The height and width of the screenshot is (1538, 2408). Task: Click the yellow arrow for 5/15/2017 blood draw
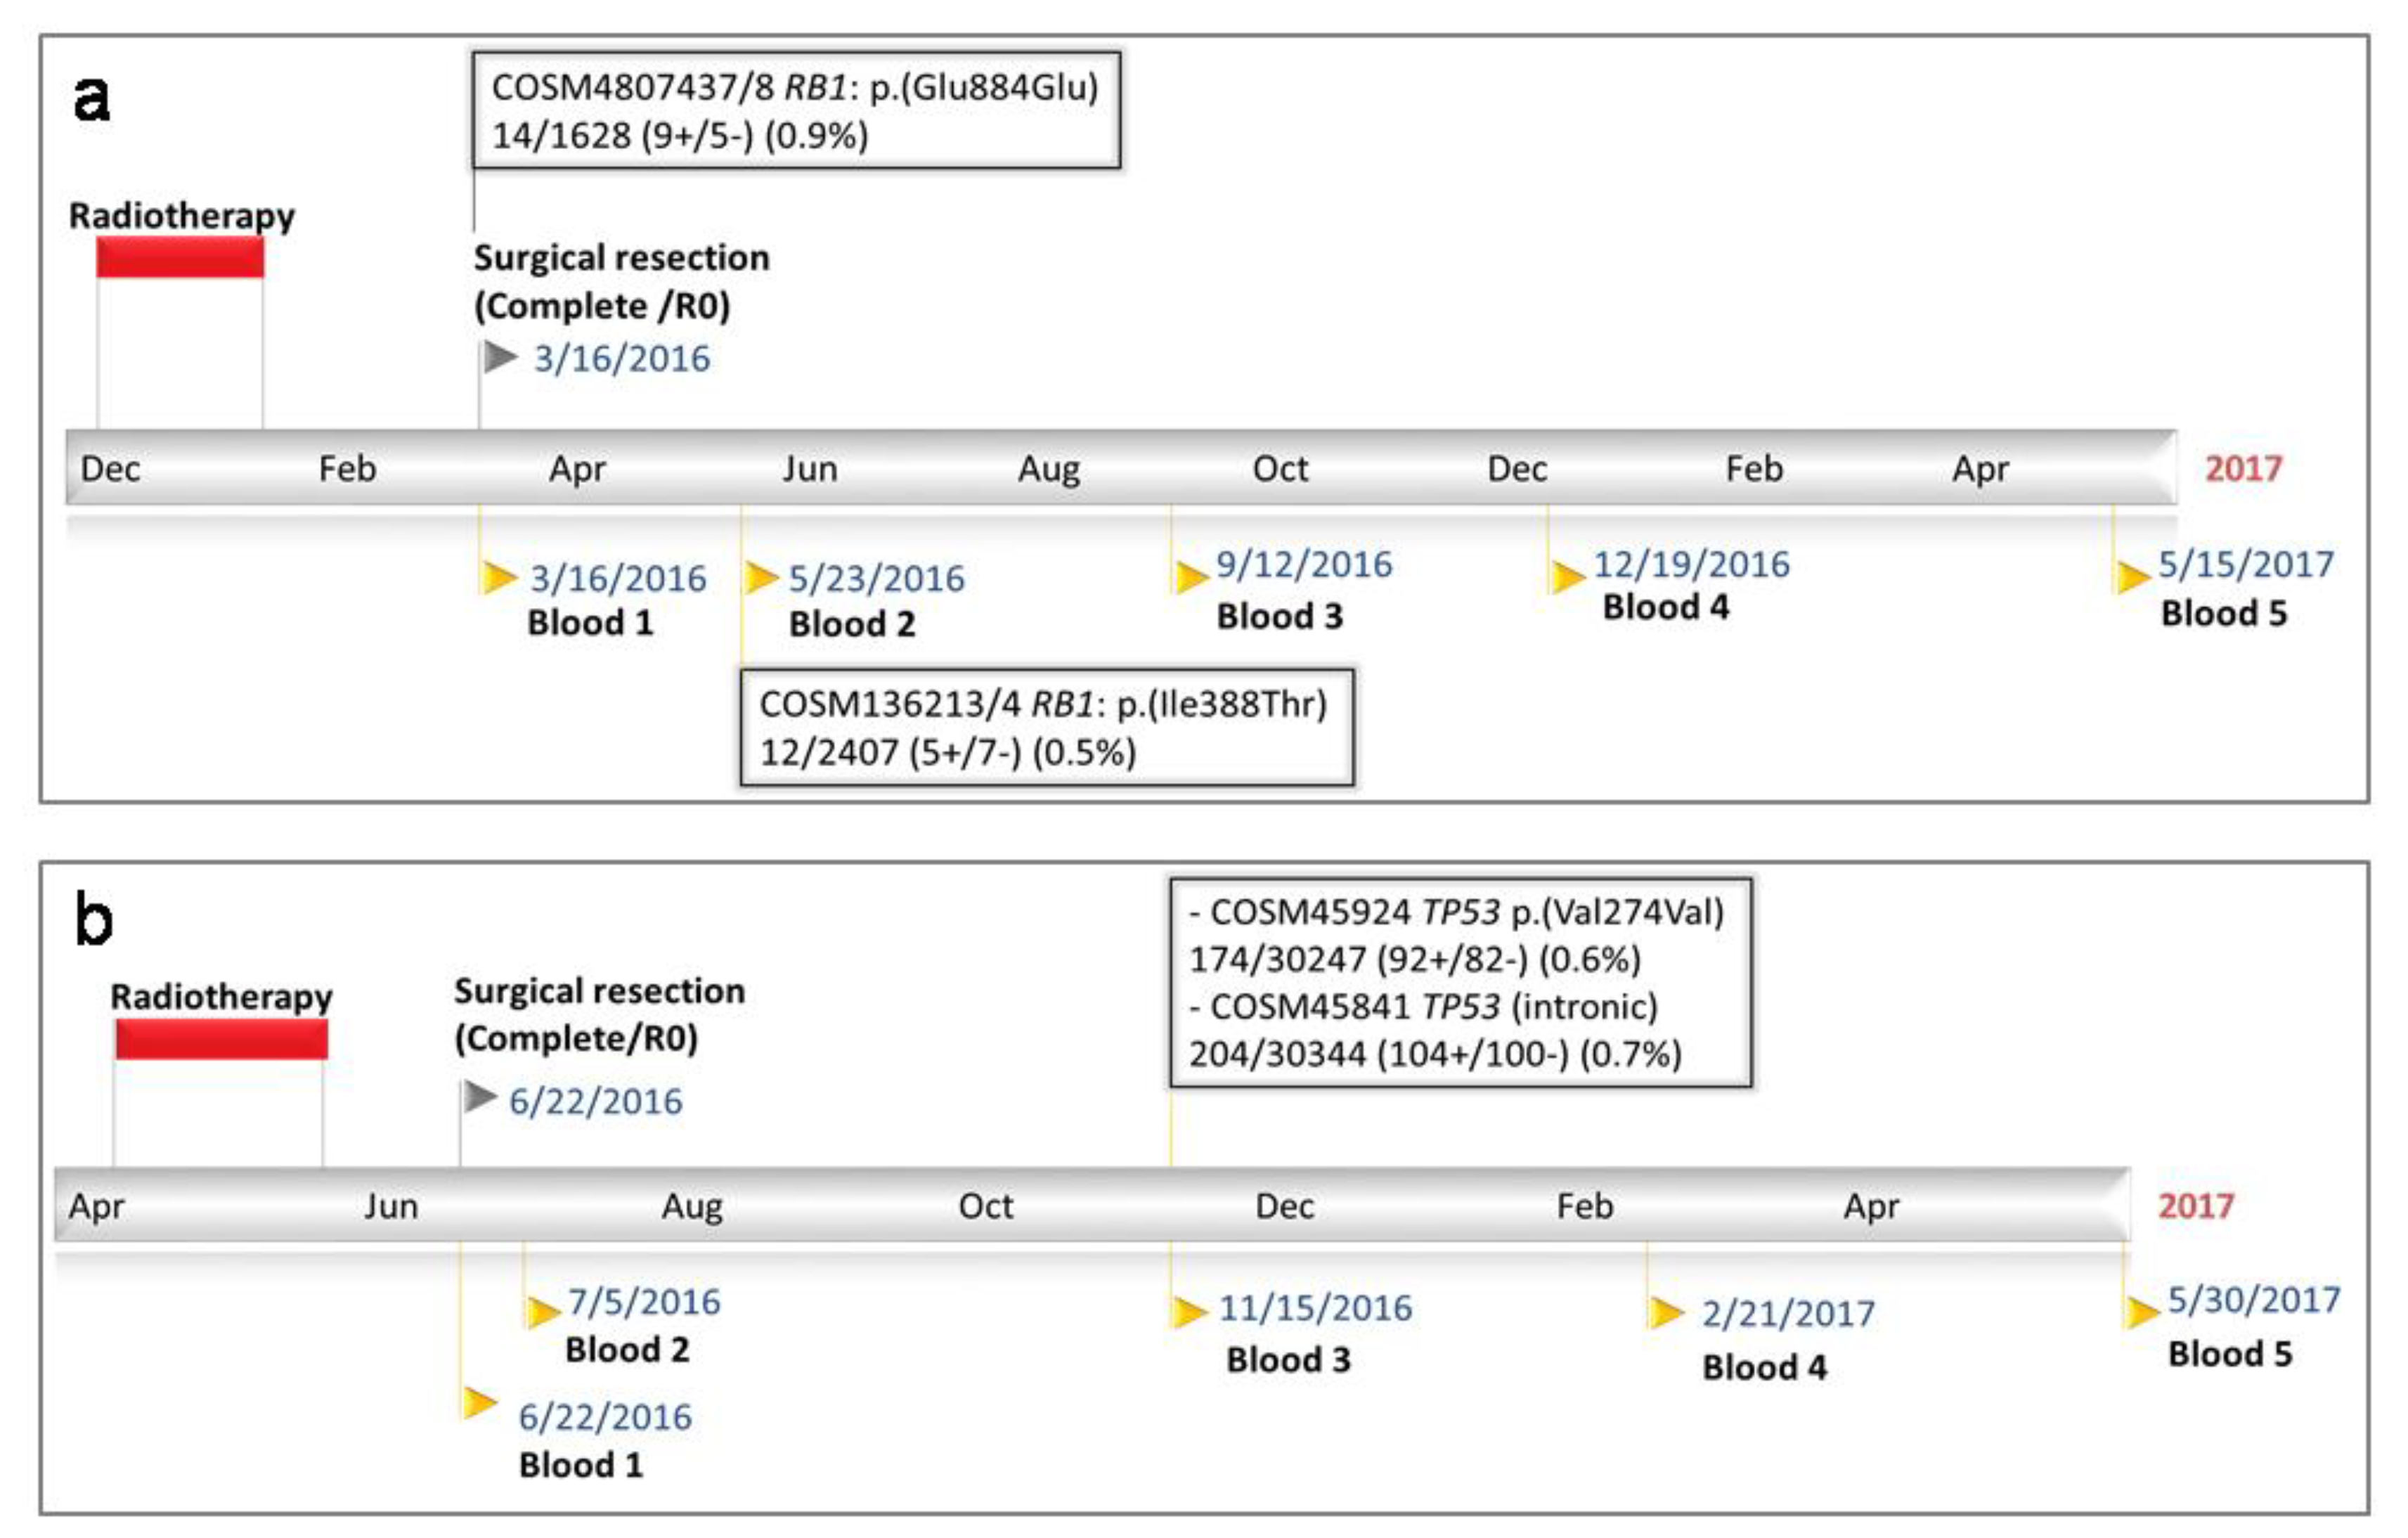click(2133, 576)
